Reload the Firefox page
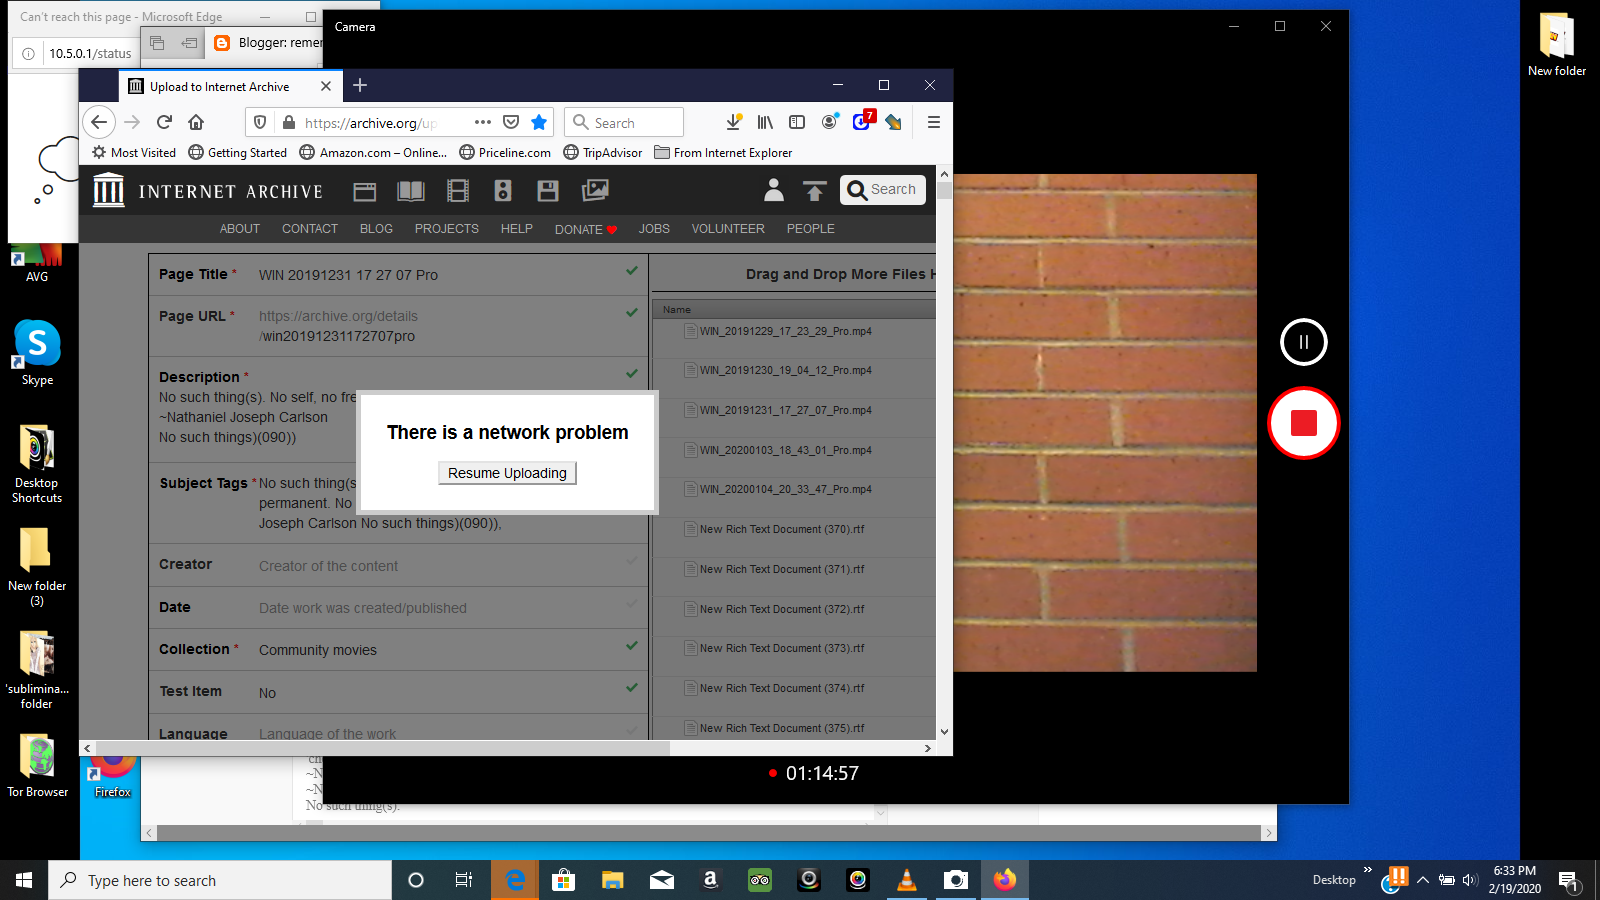This screenshot has height=900, width=1600. pos(164,122)
